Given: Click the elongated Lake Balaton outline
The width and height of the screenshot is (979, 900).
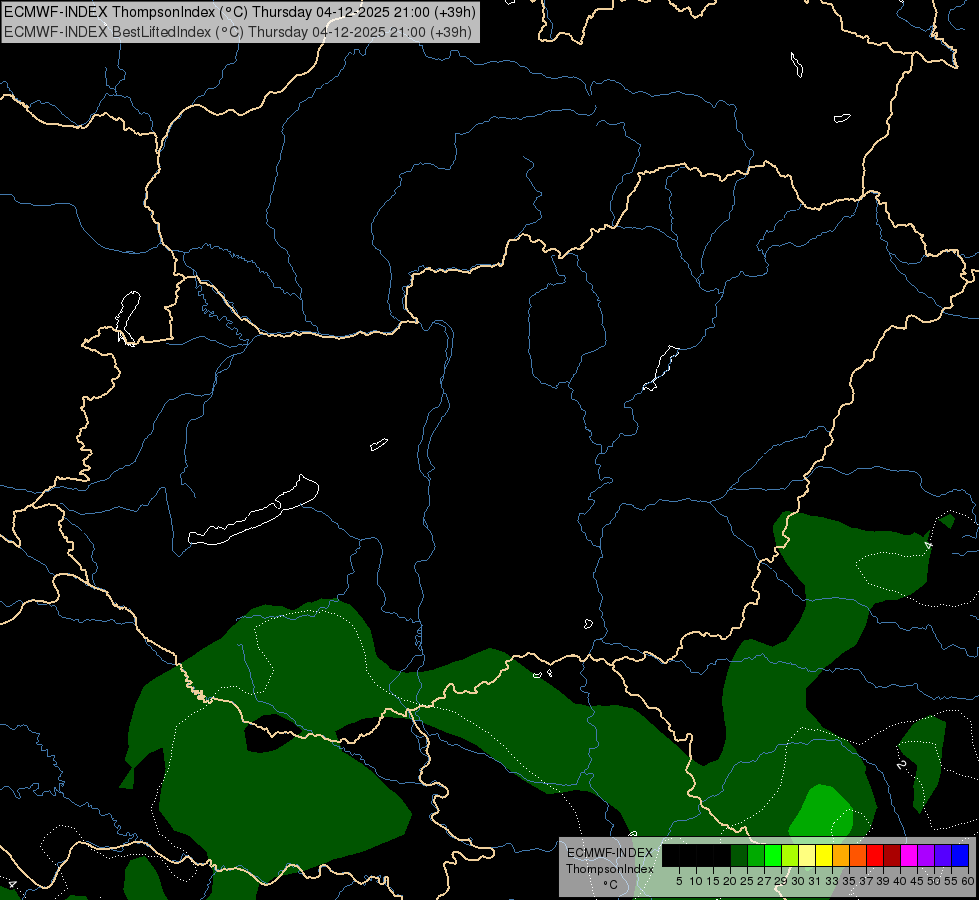Looking at the screenshot, I should tap(253, 510).
